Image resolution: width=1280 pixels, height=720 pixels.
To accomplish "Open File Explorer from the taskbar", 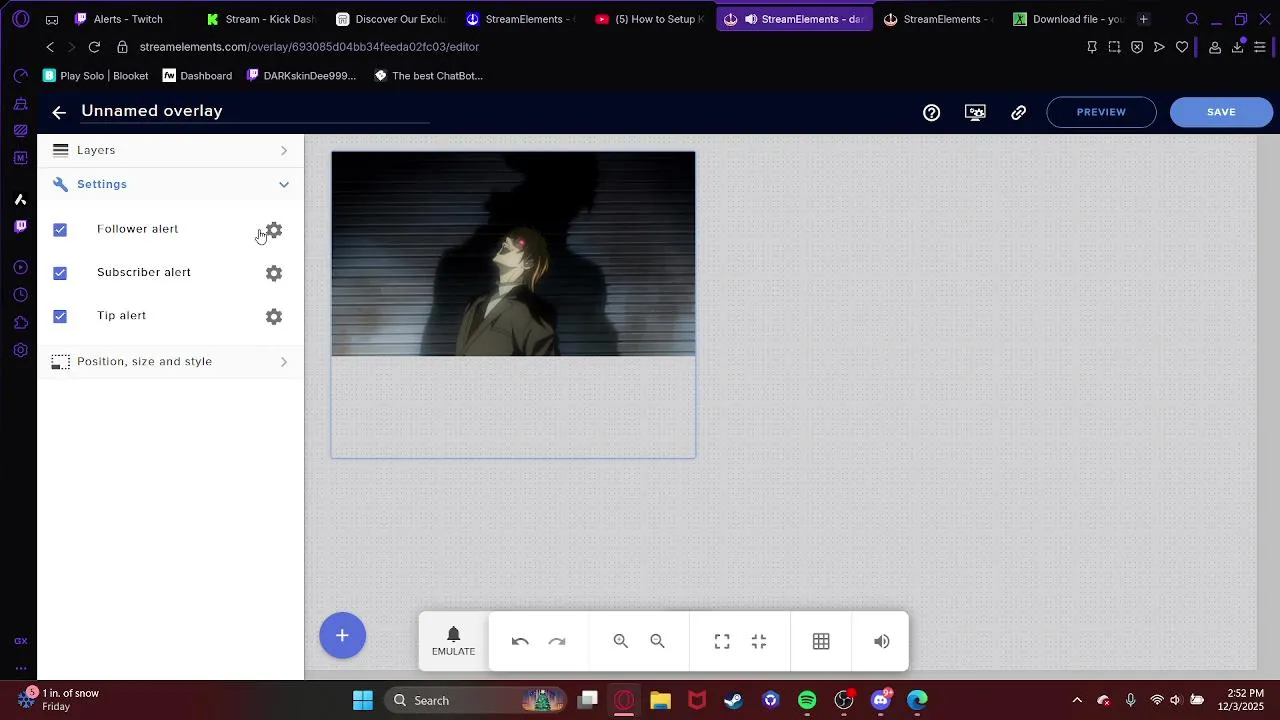I will [x=660, y=700].
